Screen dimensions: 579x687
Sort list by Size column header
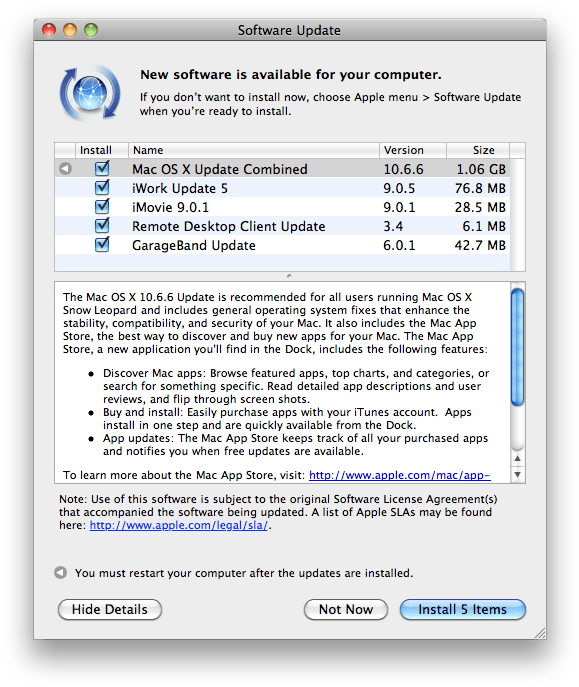pos(478,150)
